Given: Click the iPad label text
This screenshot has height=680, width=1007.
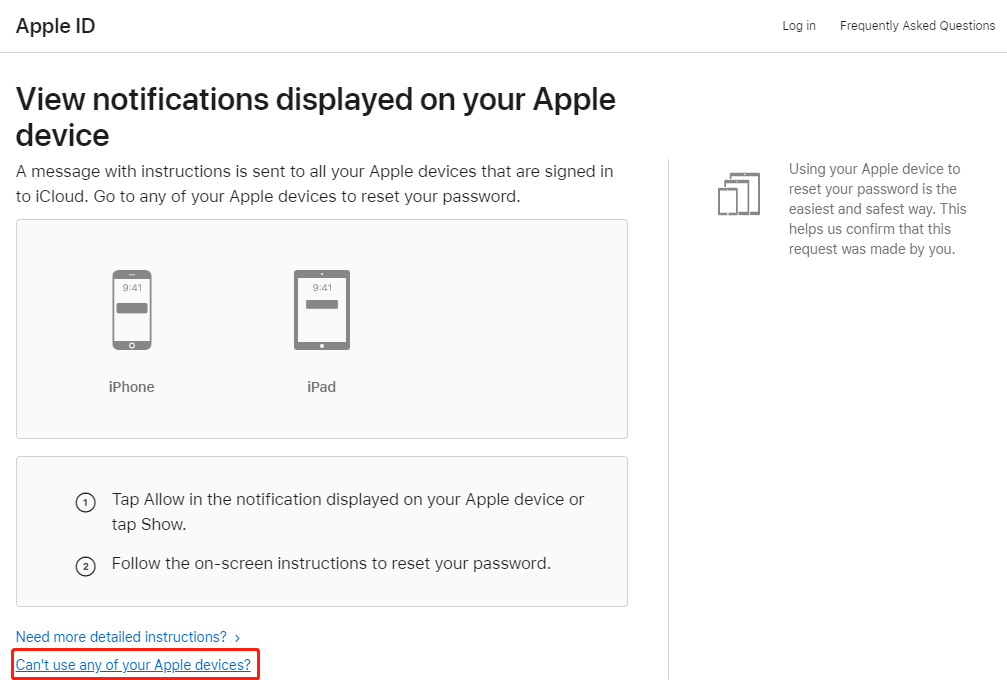Looking at the screenshot, I should click(x=321, y=387).
